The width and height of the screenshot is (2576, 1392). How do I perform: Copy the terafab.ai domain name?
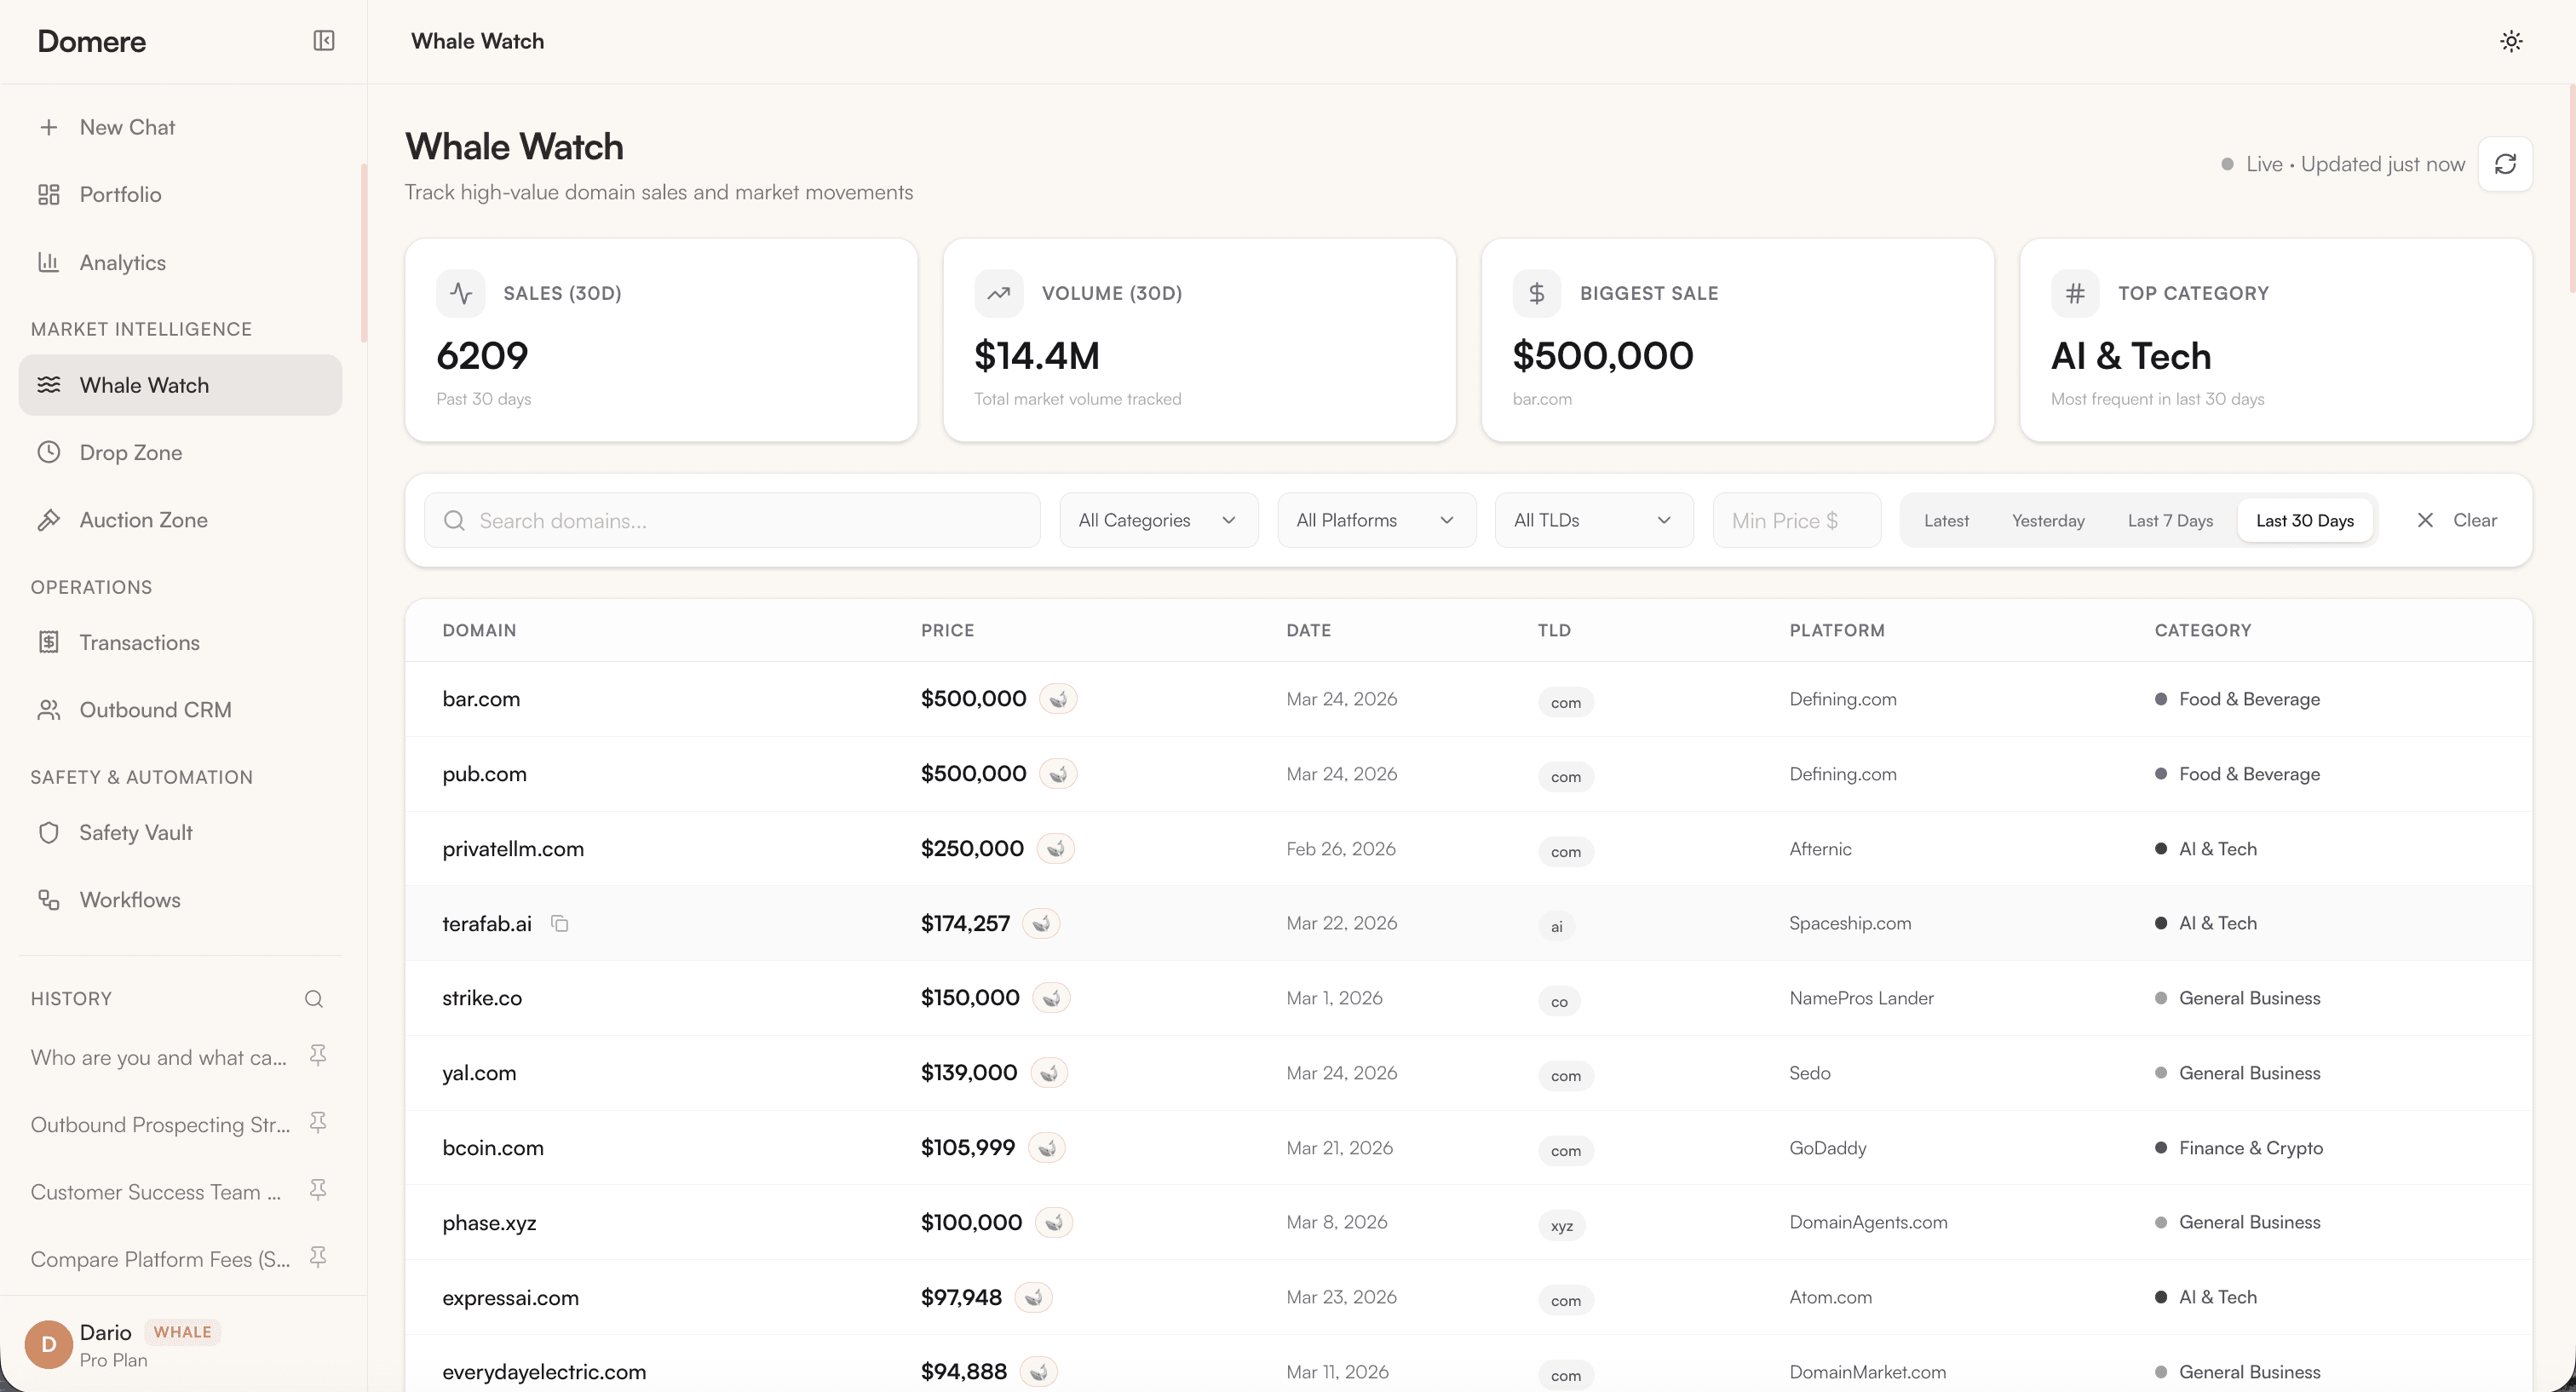[x=560, y=923]
